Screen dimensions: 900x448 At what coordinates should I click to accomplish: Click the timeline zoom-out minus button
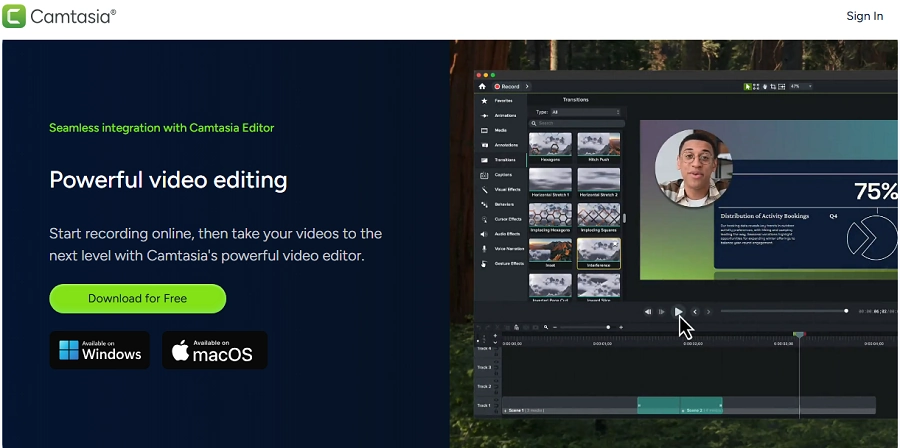click(x=554, y=328)
